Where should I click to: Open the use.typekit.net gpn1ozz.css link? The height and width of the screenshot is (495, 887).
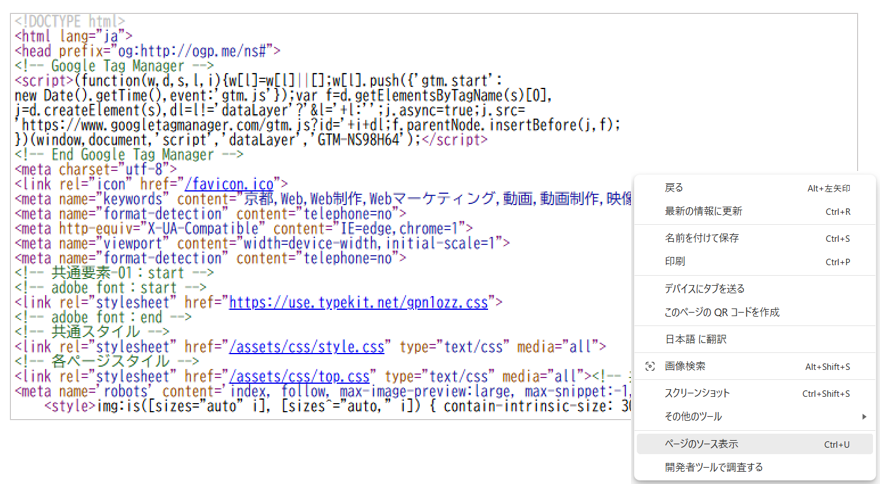click(358, 303)
